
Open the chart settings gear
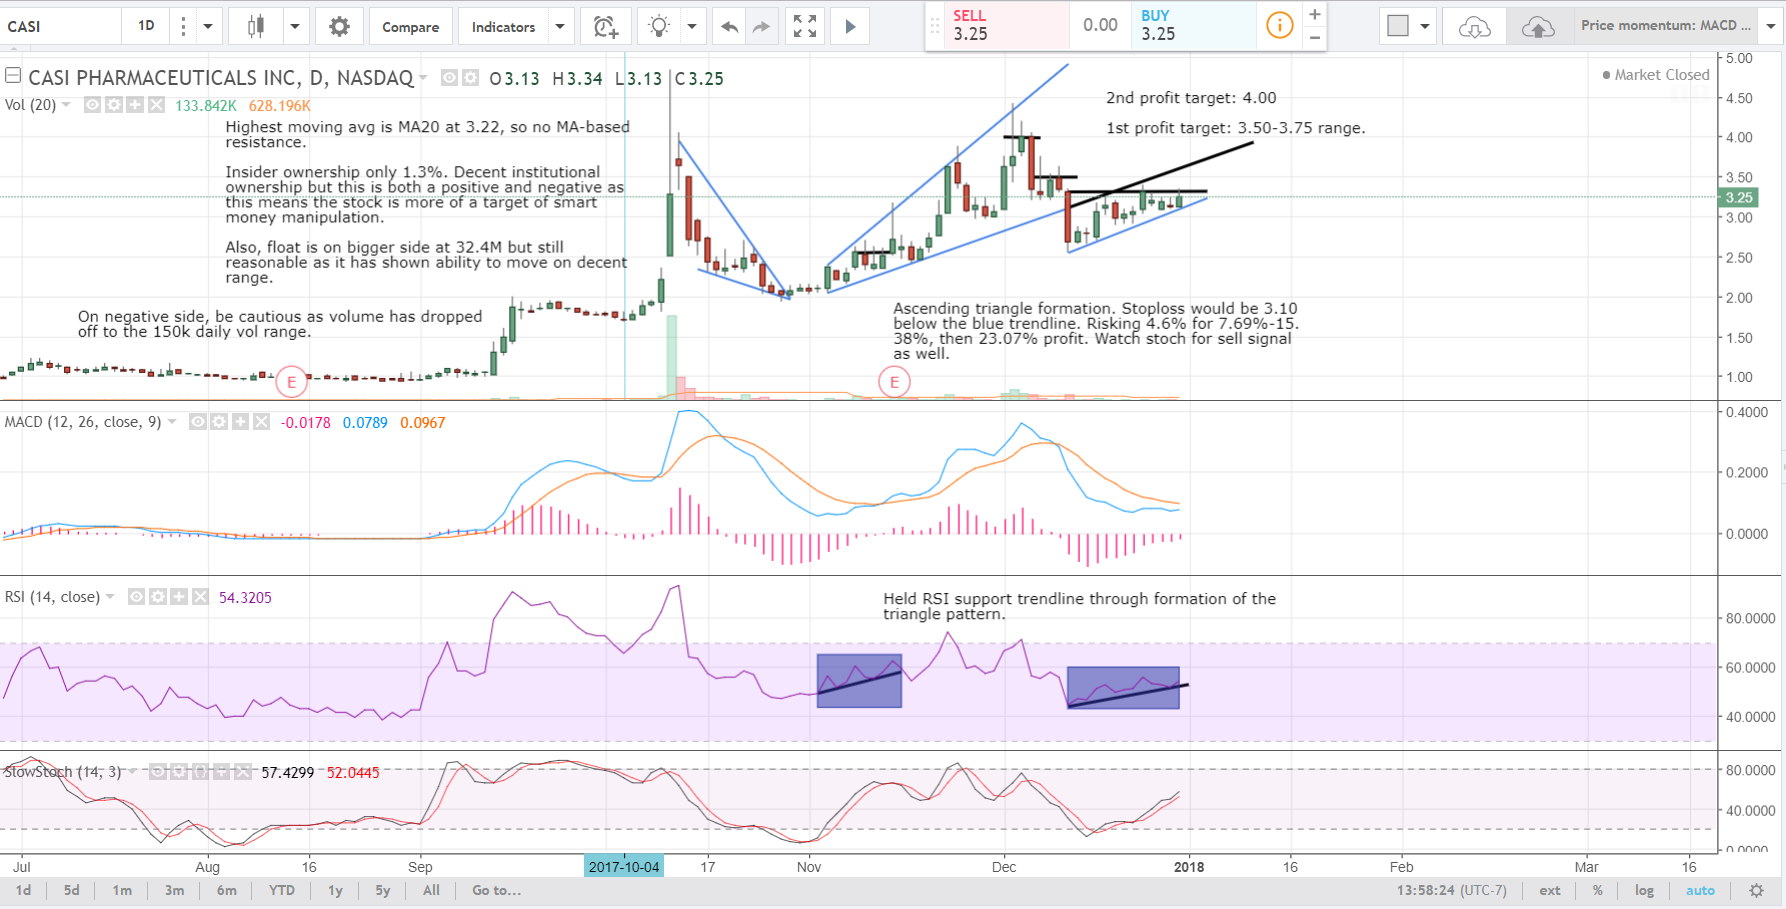click(339, 26)
